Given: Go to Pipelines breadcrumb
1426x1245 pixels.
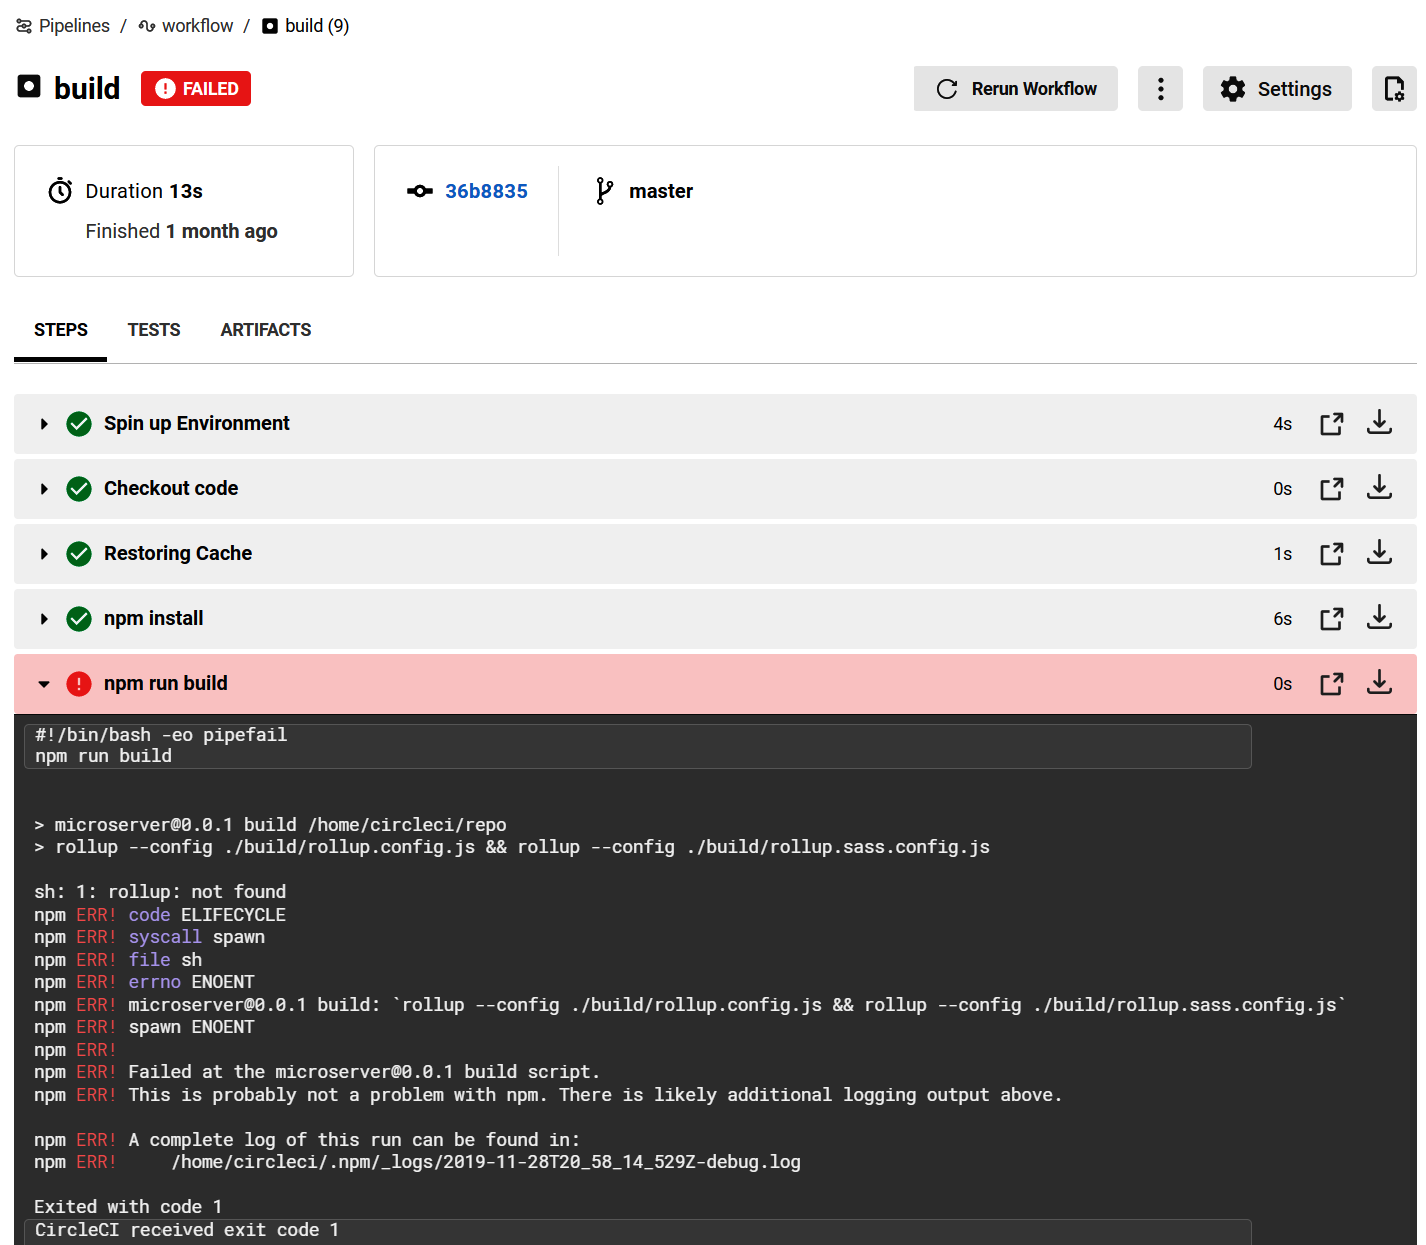Looking at the screenshot, I should (x=73, y=26).
